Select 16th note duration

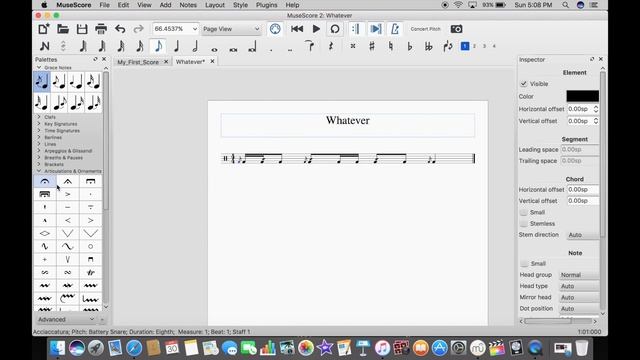(140, 46)
